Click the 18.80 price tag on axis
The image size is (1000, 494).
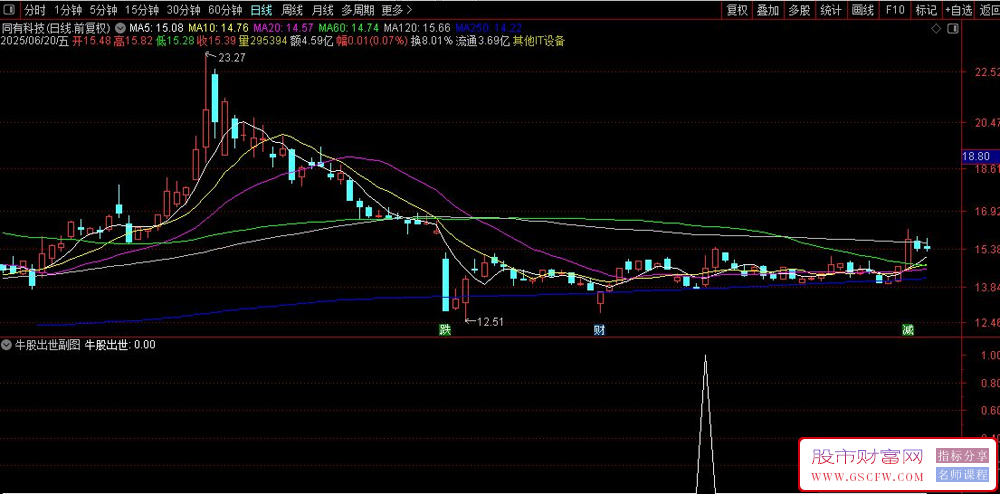click(x=980, y=156)
